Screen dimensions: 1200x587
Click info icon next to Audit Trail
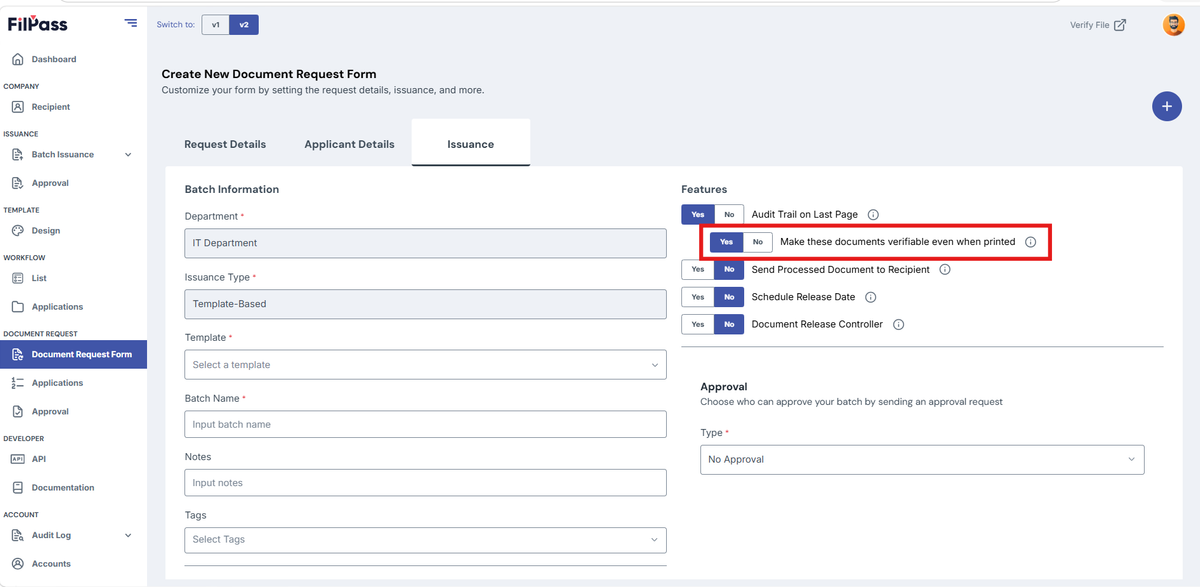873,215
